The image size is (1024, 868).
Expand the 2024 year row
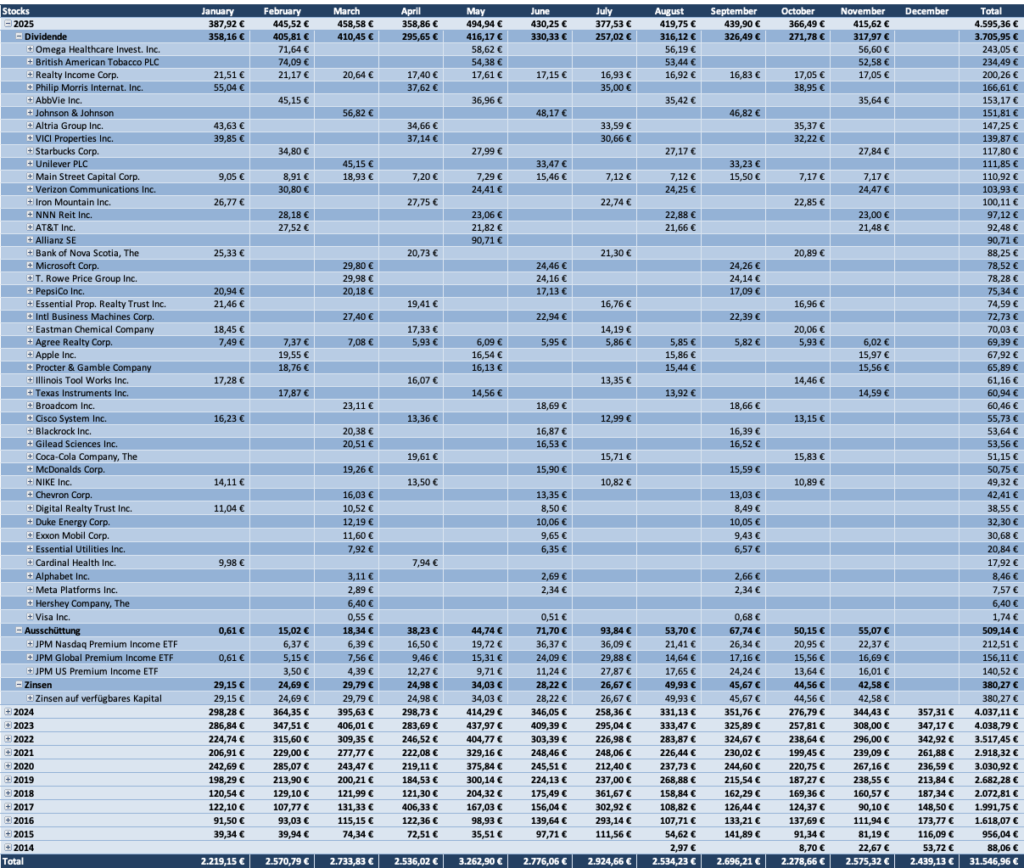tap(7, 711)
